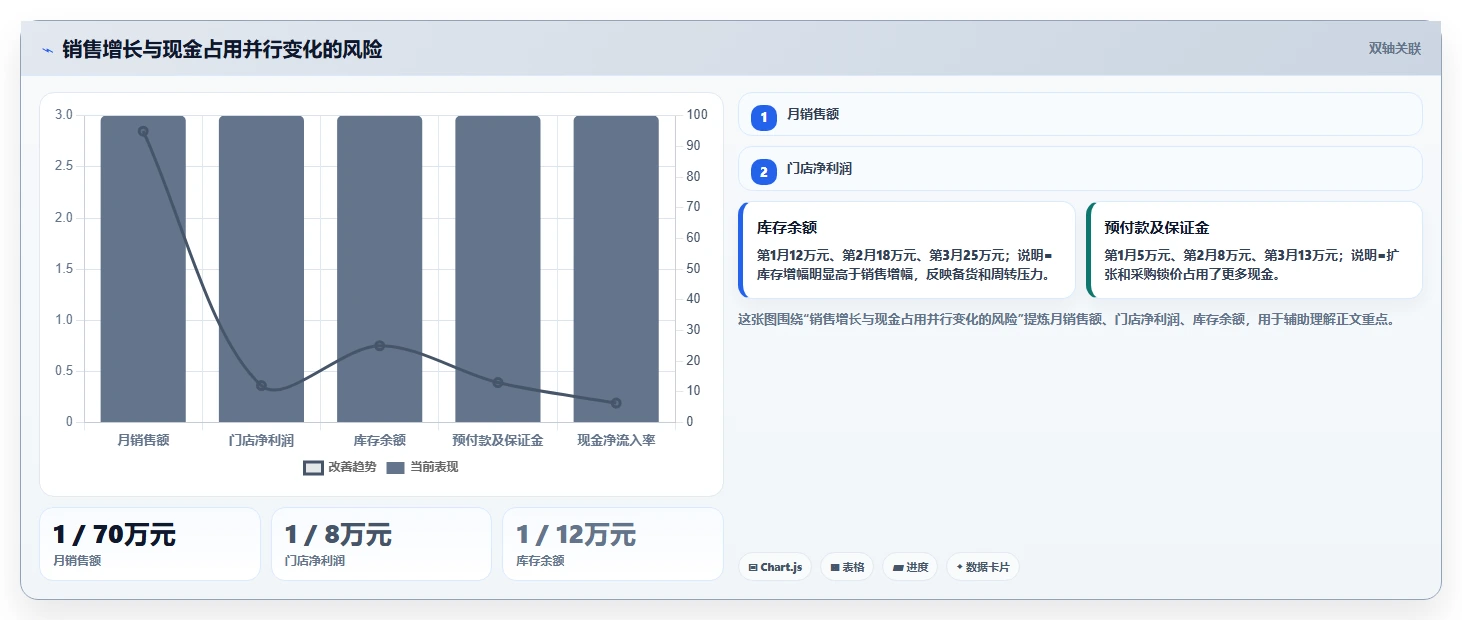
Task: Open the 月销售额 list row
Action: pos(1080,114)
